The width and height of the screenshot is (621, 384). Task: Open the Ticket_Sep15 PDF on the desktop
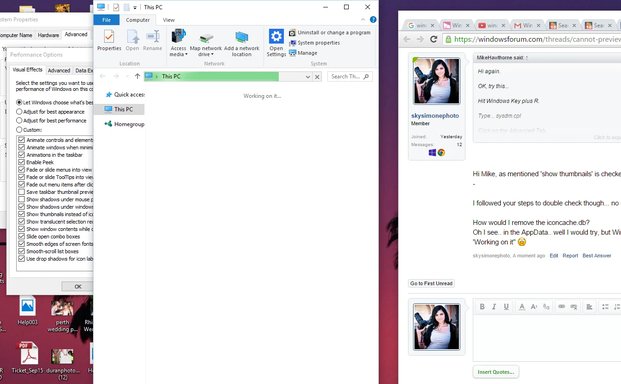tap(27, 357)
